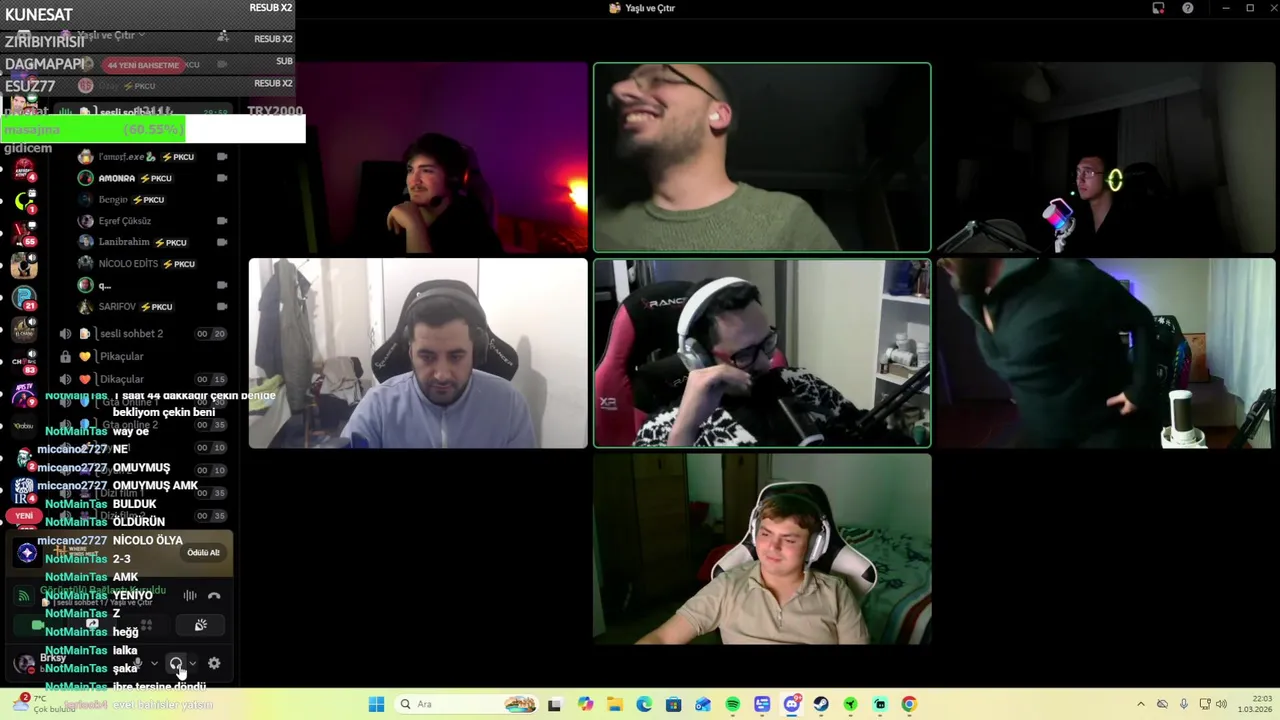This screenshot has height=720, width=1280.
Task: Open volume control in system tray
Action: (1221, 704)
